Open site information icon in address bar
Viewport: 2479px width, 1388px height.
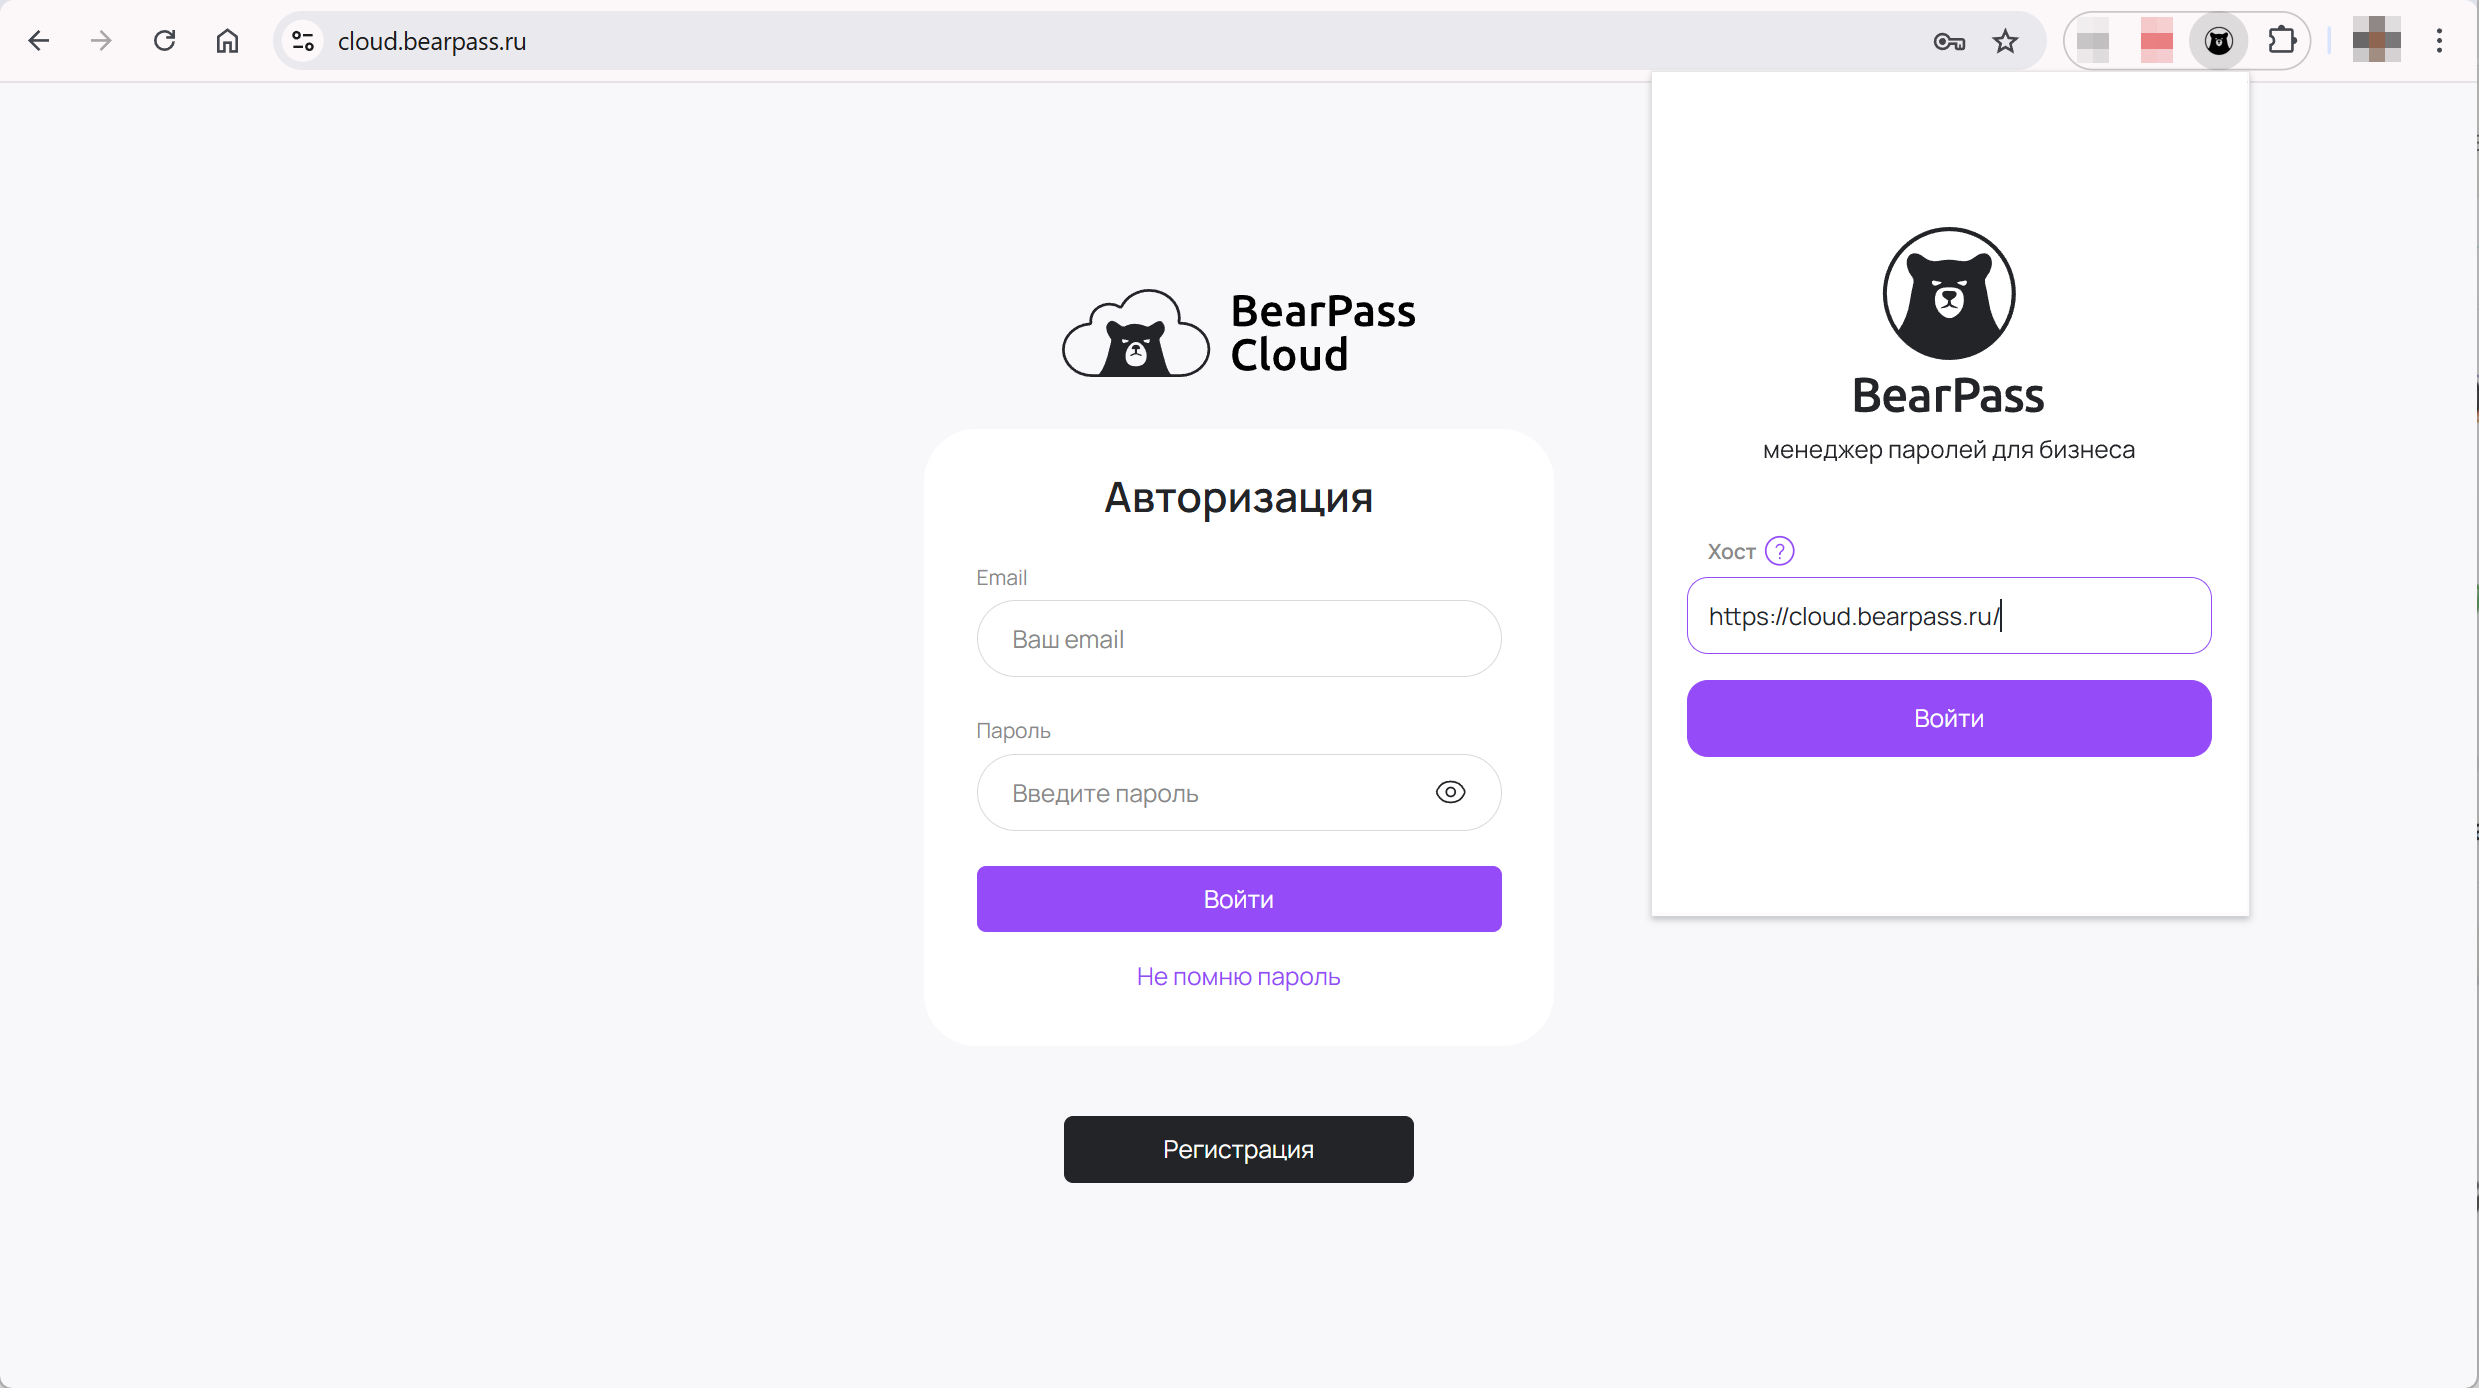point(303,41)
